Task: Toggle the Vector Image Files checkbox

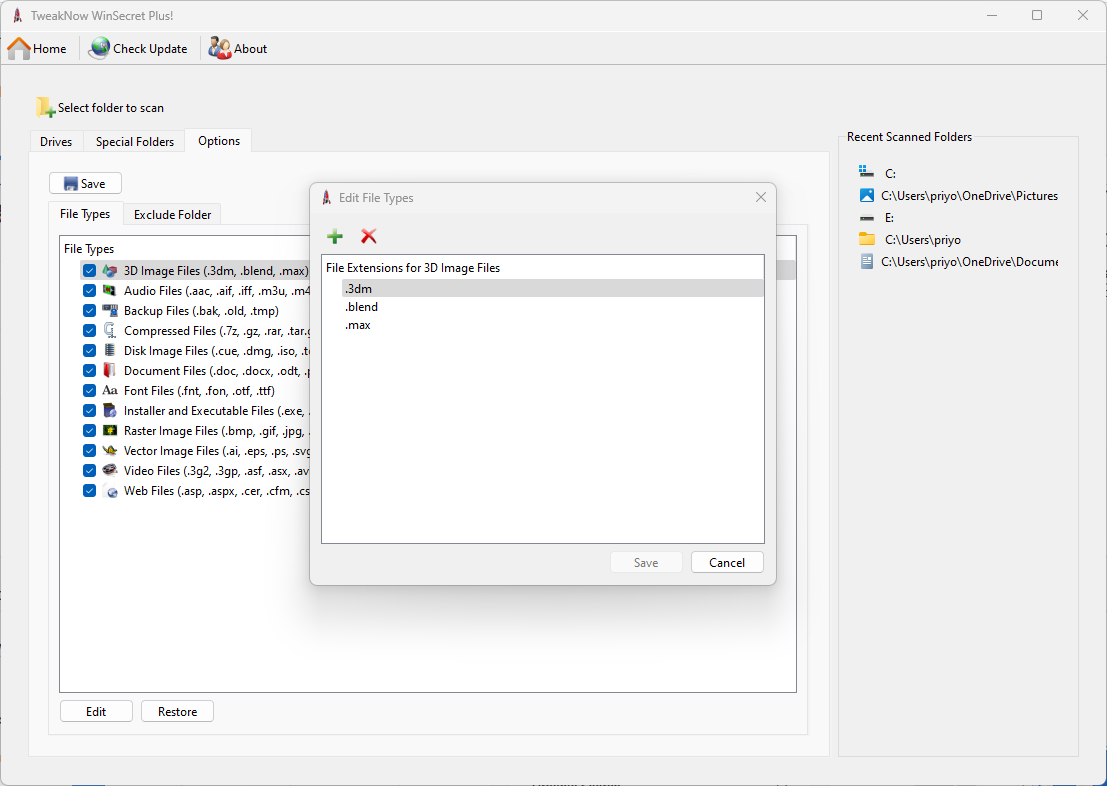Action: 89,451
